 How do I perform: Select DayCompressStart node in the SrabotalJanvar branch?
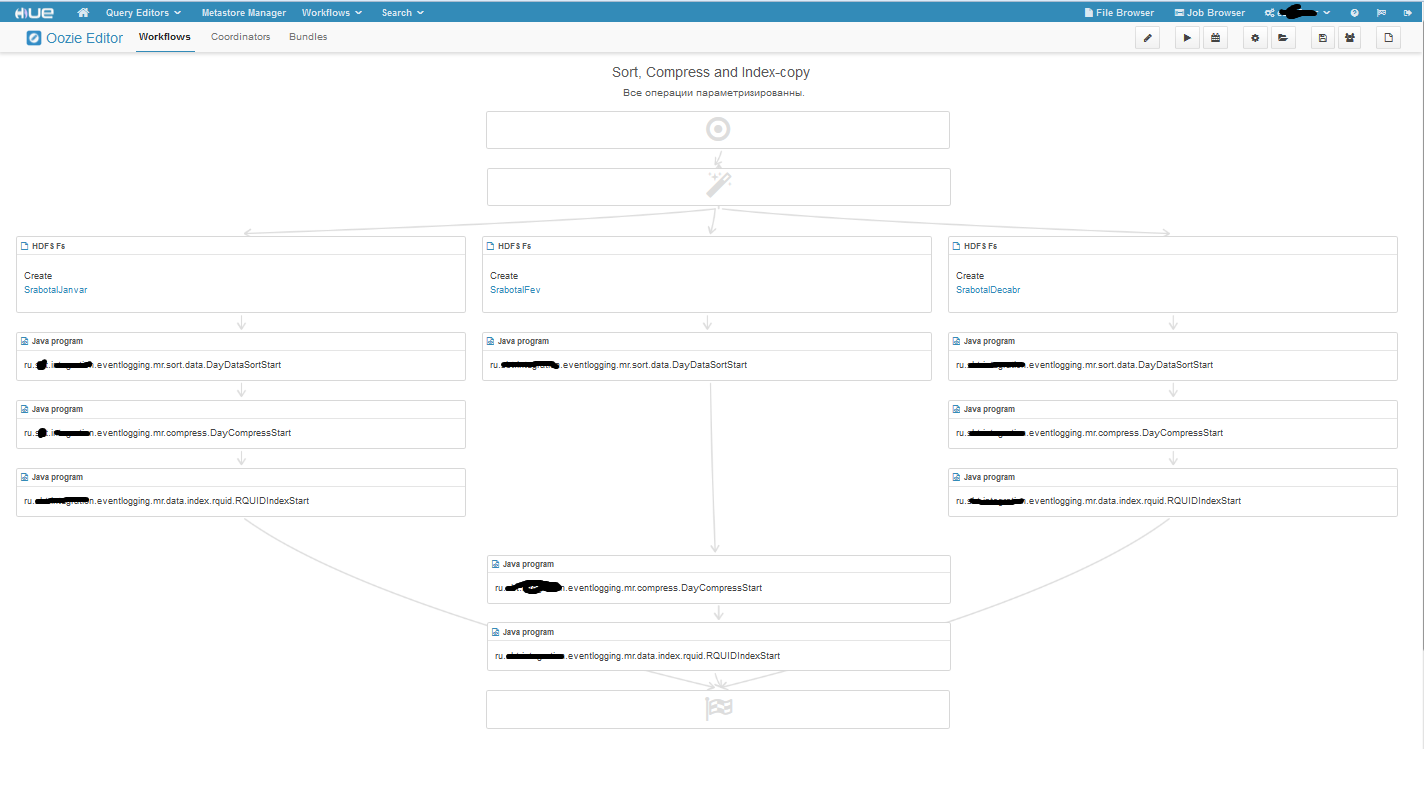pyautogui.click(x=241, y=424)
